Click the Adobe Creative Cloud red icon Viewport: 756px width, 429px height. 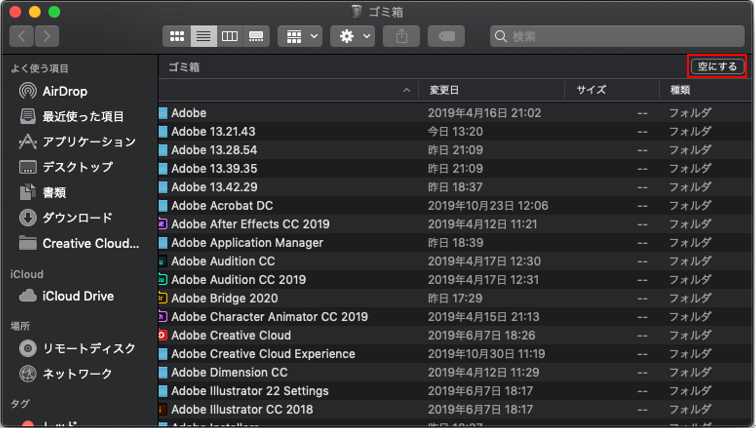click(163, 335)
